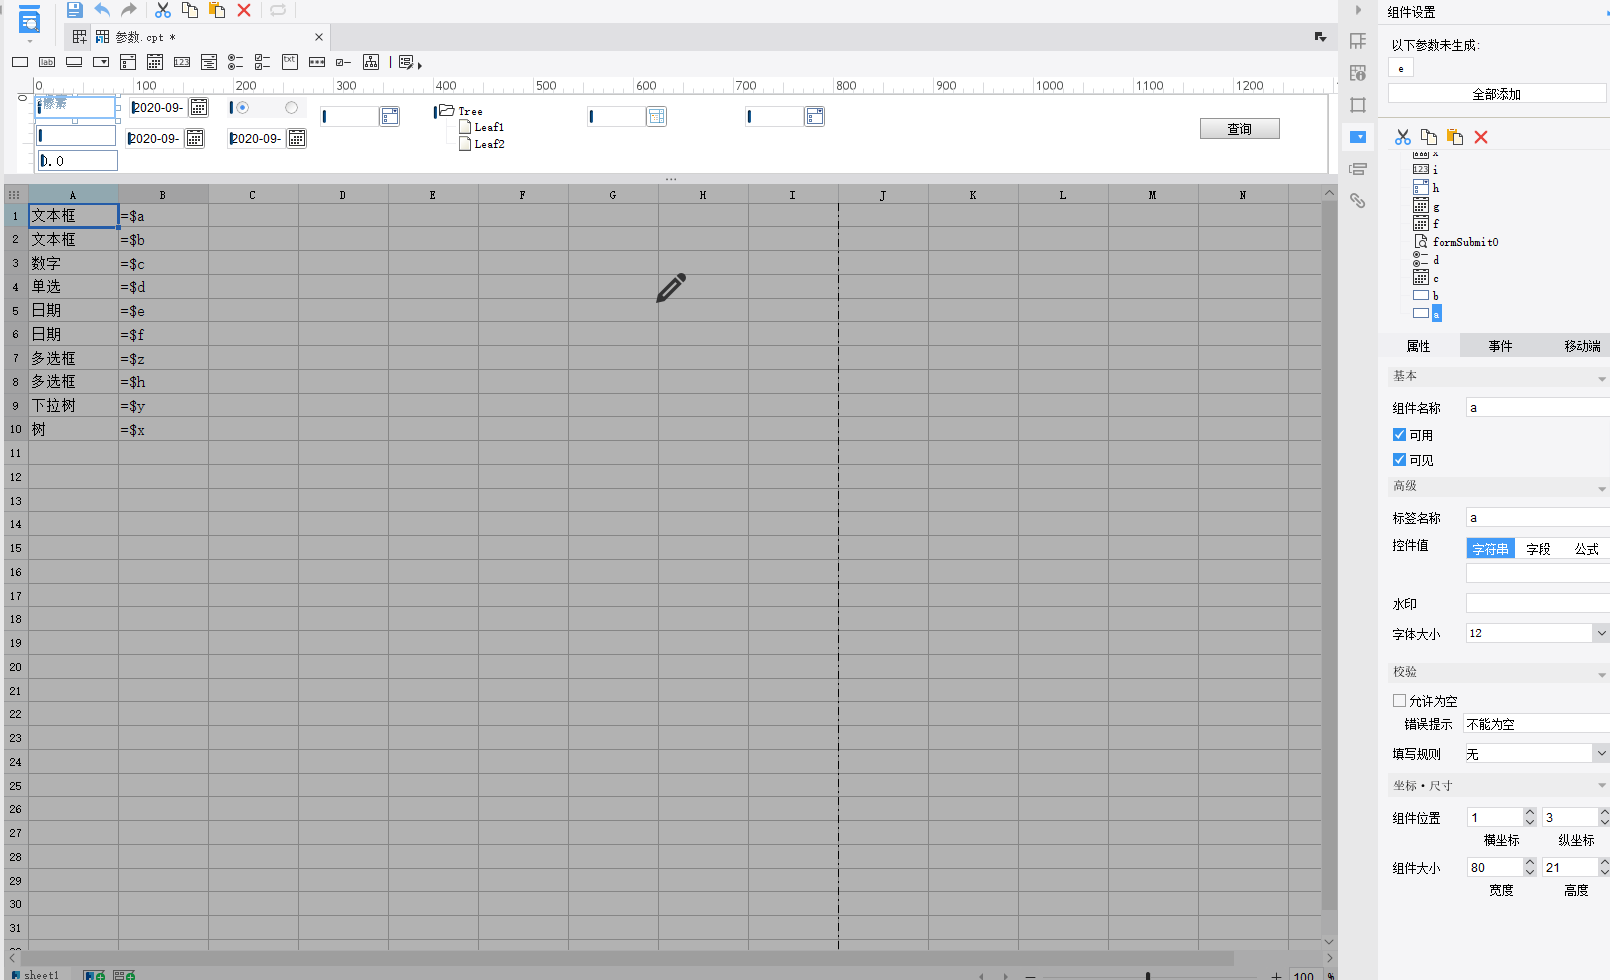Add a label widget from palette

[47, 62]
